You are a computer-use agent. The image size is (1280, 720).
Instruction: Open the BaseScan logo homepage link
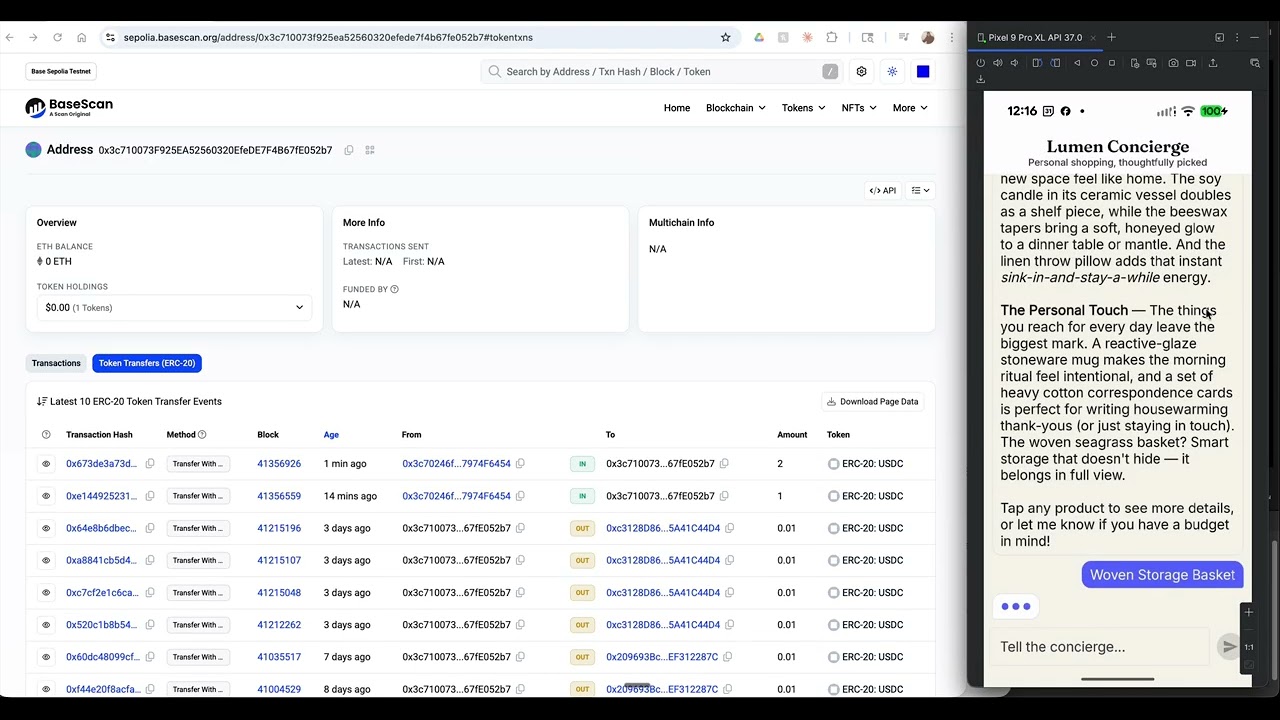[69, 107]
